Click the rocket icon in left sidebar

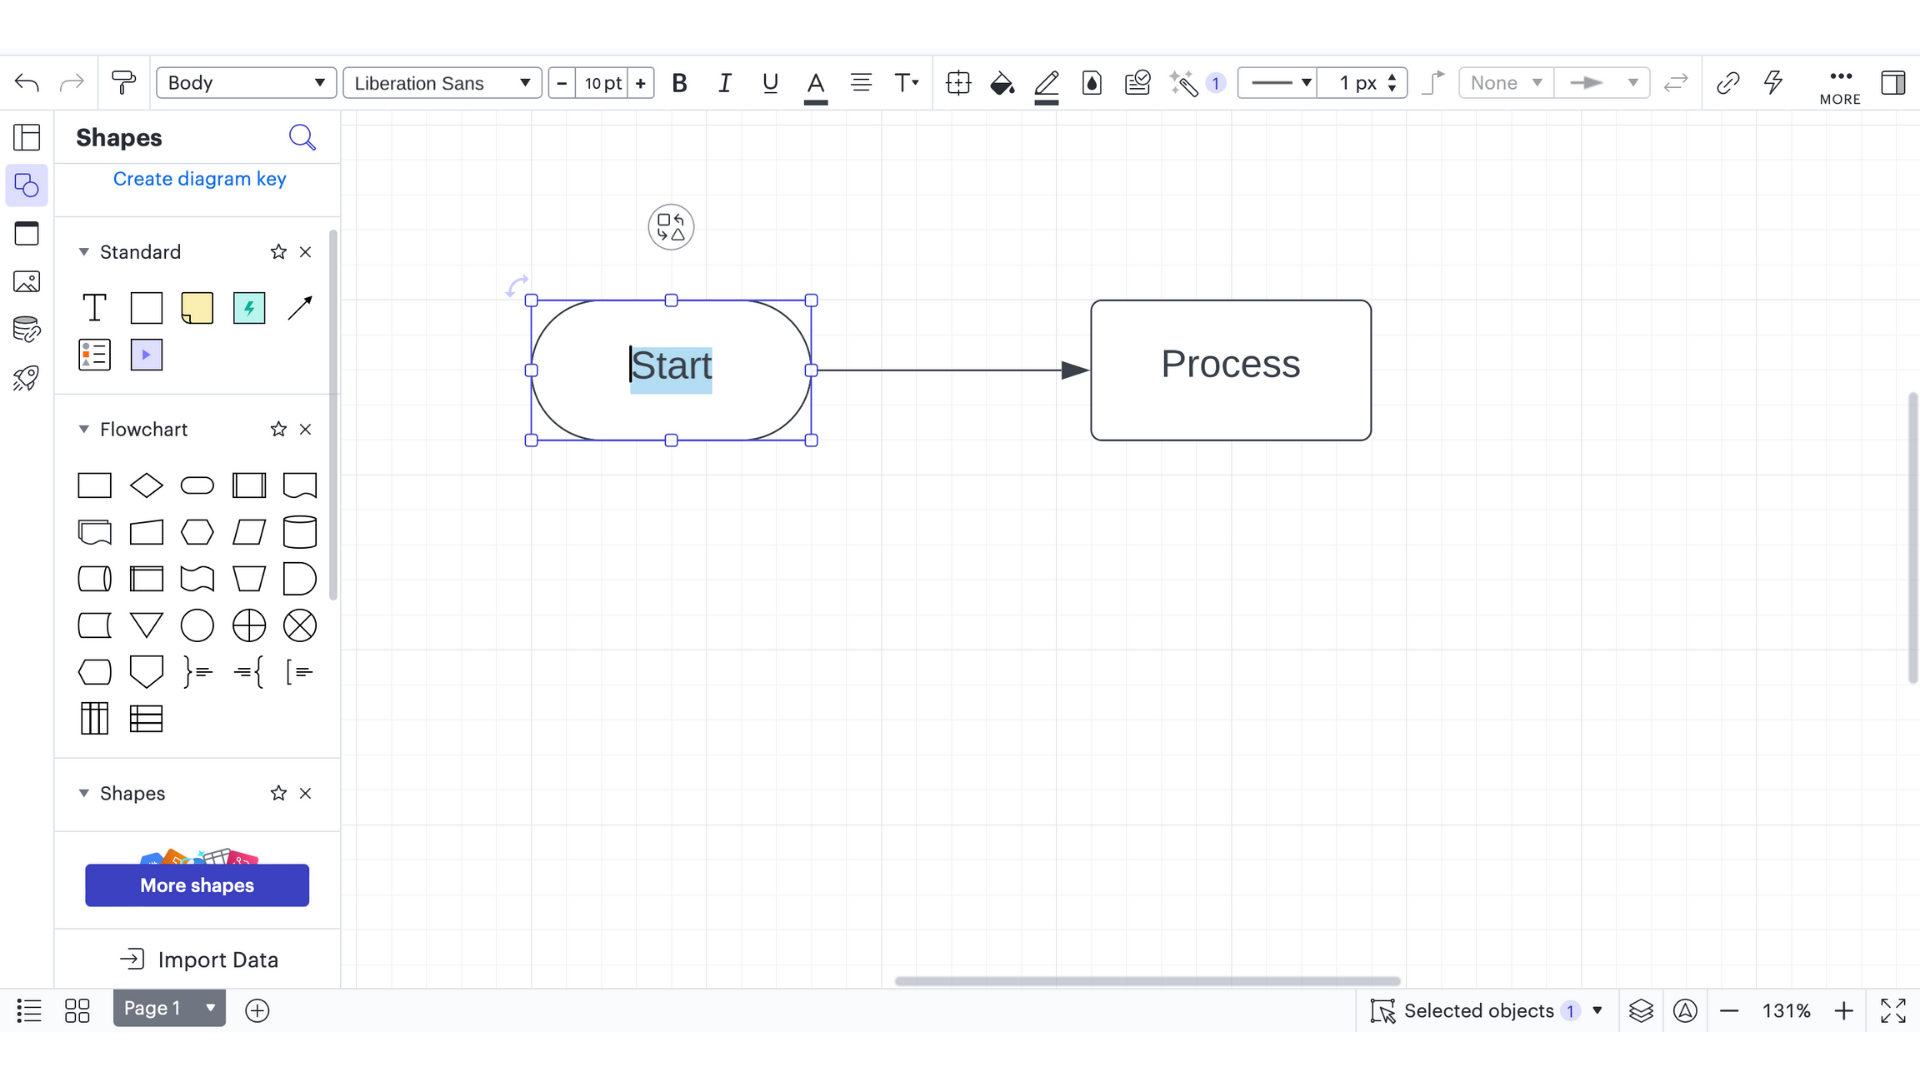coord(26,378)
